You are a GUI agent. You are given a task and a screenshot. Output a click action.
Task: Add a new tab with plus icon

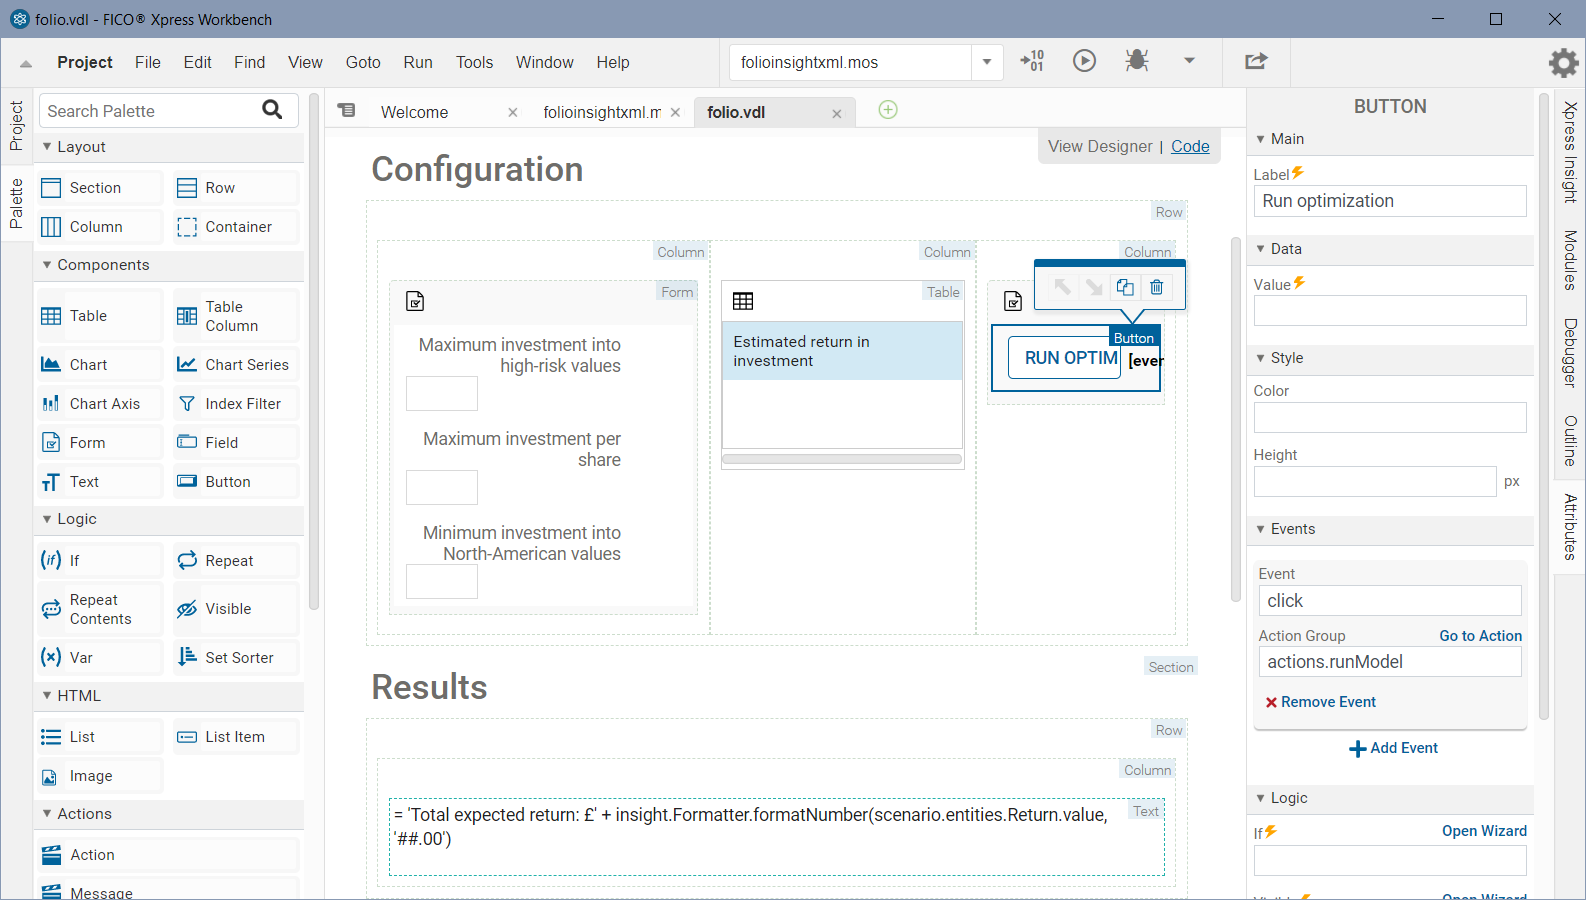(888, 110)
